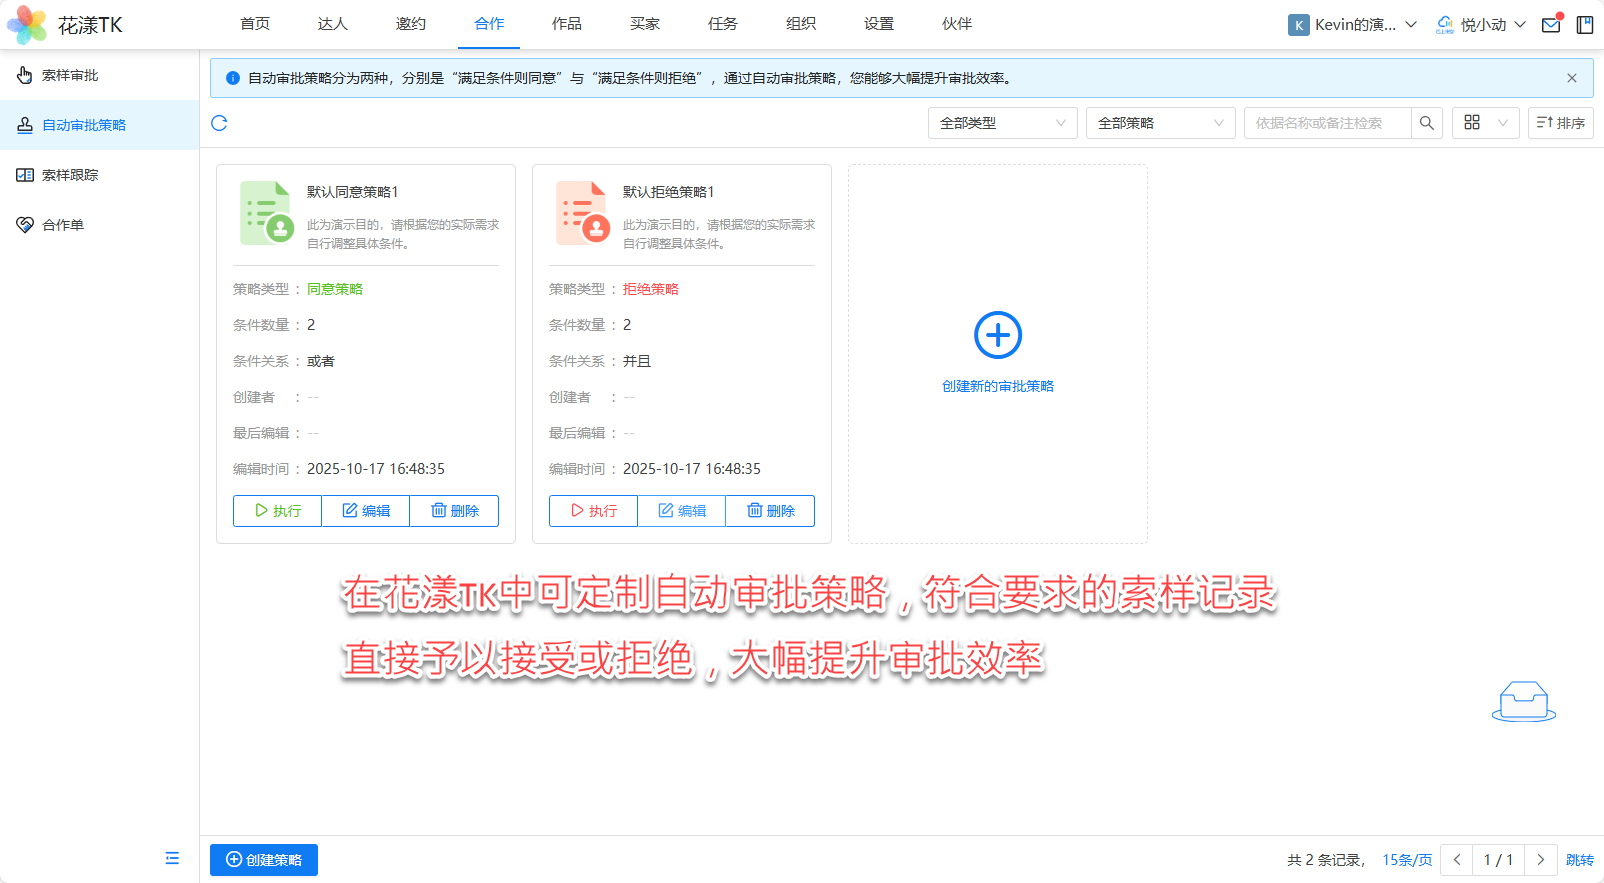Click the blue plus circle to create a new strategy
This screenshot has width=1604, height=883.
pos(997,335)
